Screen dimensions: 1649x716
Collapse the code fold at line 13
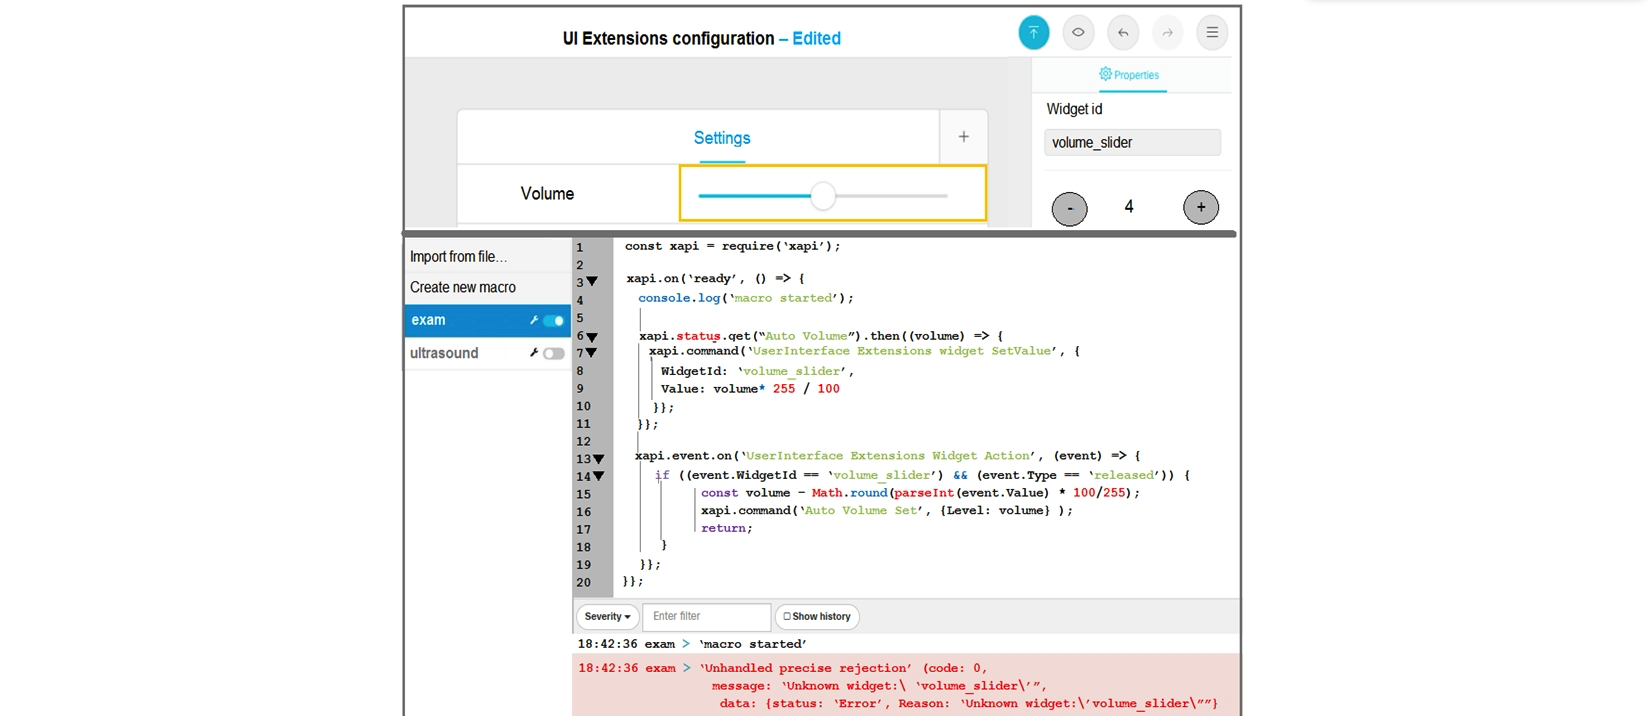pyautogui.click(x=598, y=459)
